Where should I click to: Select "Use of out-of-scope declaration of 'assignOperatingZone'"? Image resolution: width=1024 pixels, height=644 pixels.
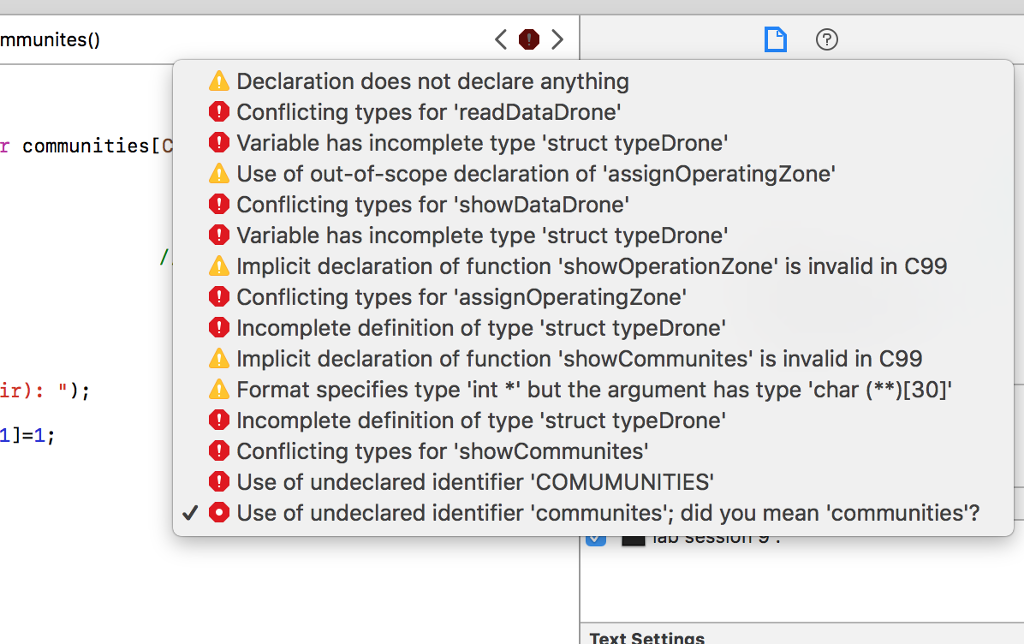(x=593, y=174)
